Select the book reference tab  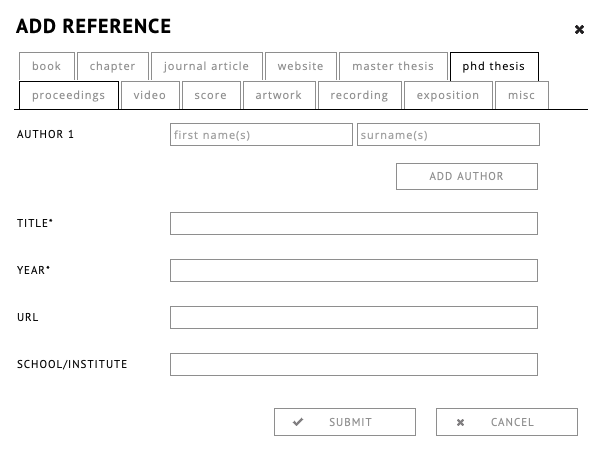click(x=46, y=66)
